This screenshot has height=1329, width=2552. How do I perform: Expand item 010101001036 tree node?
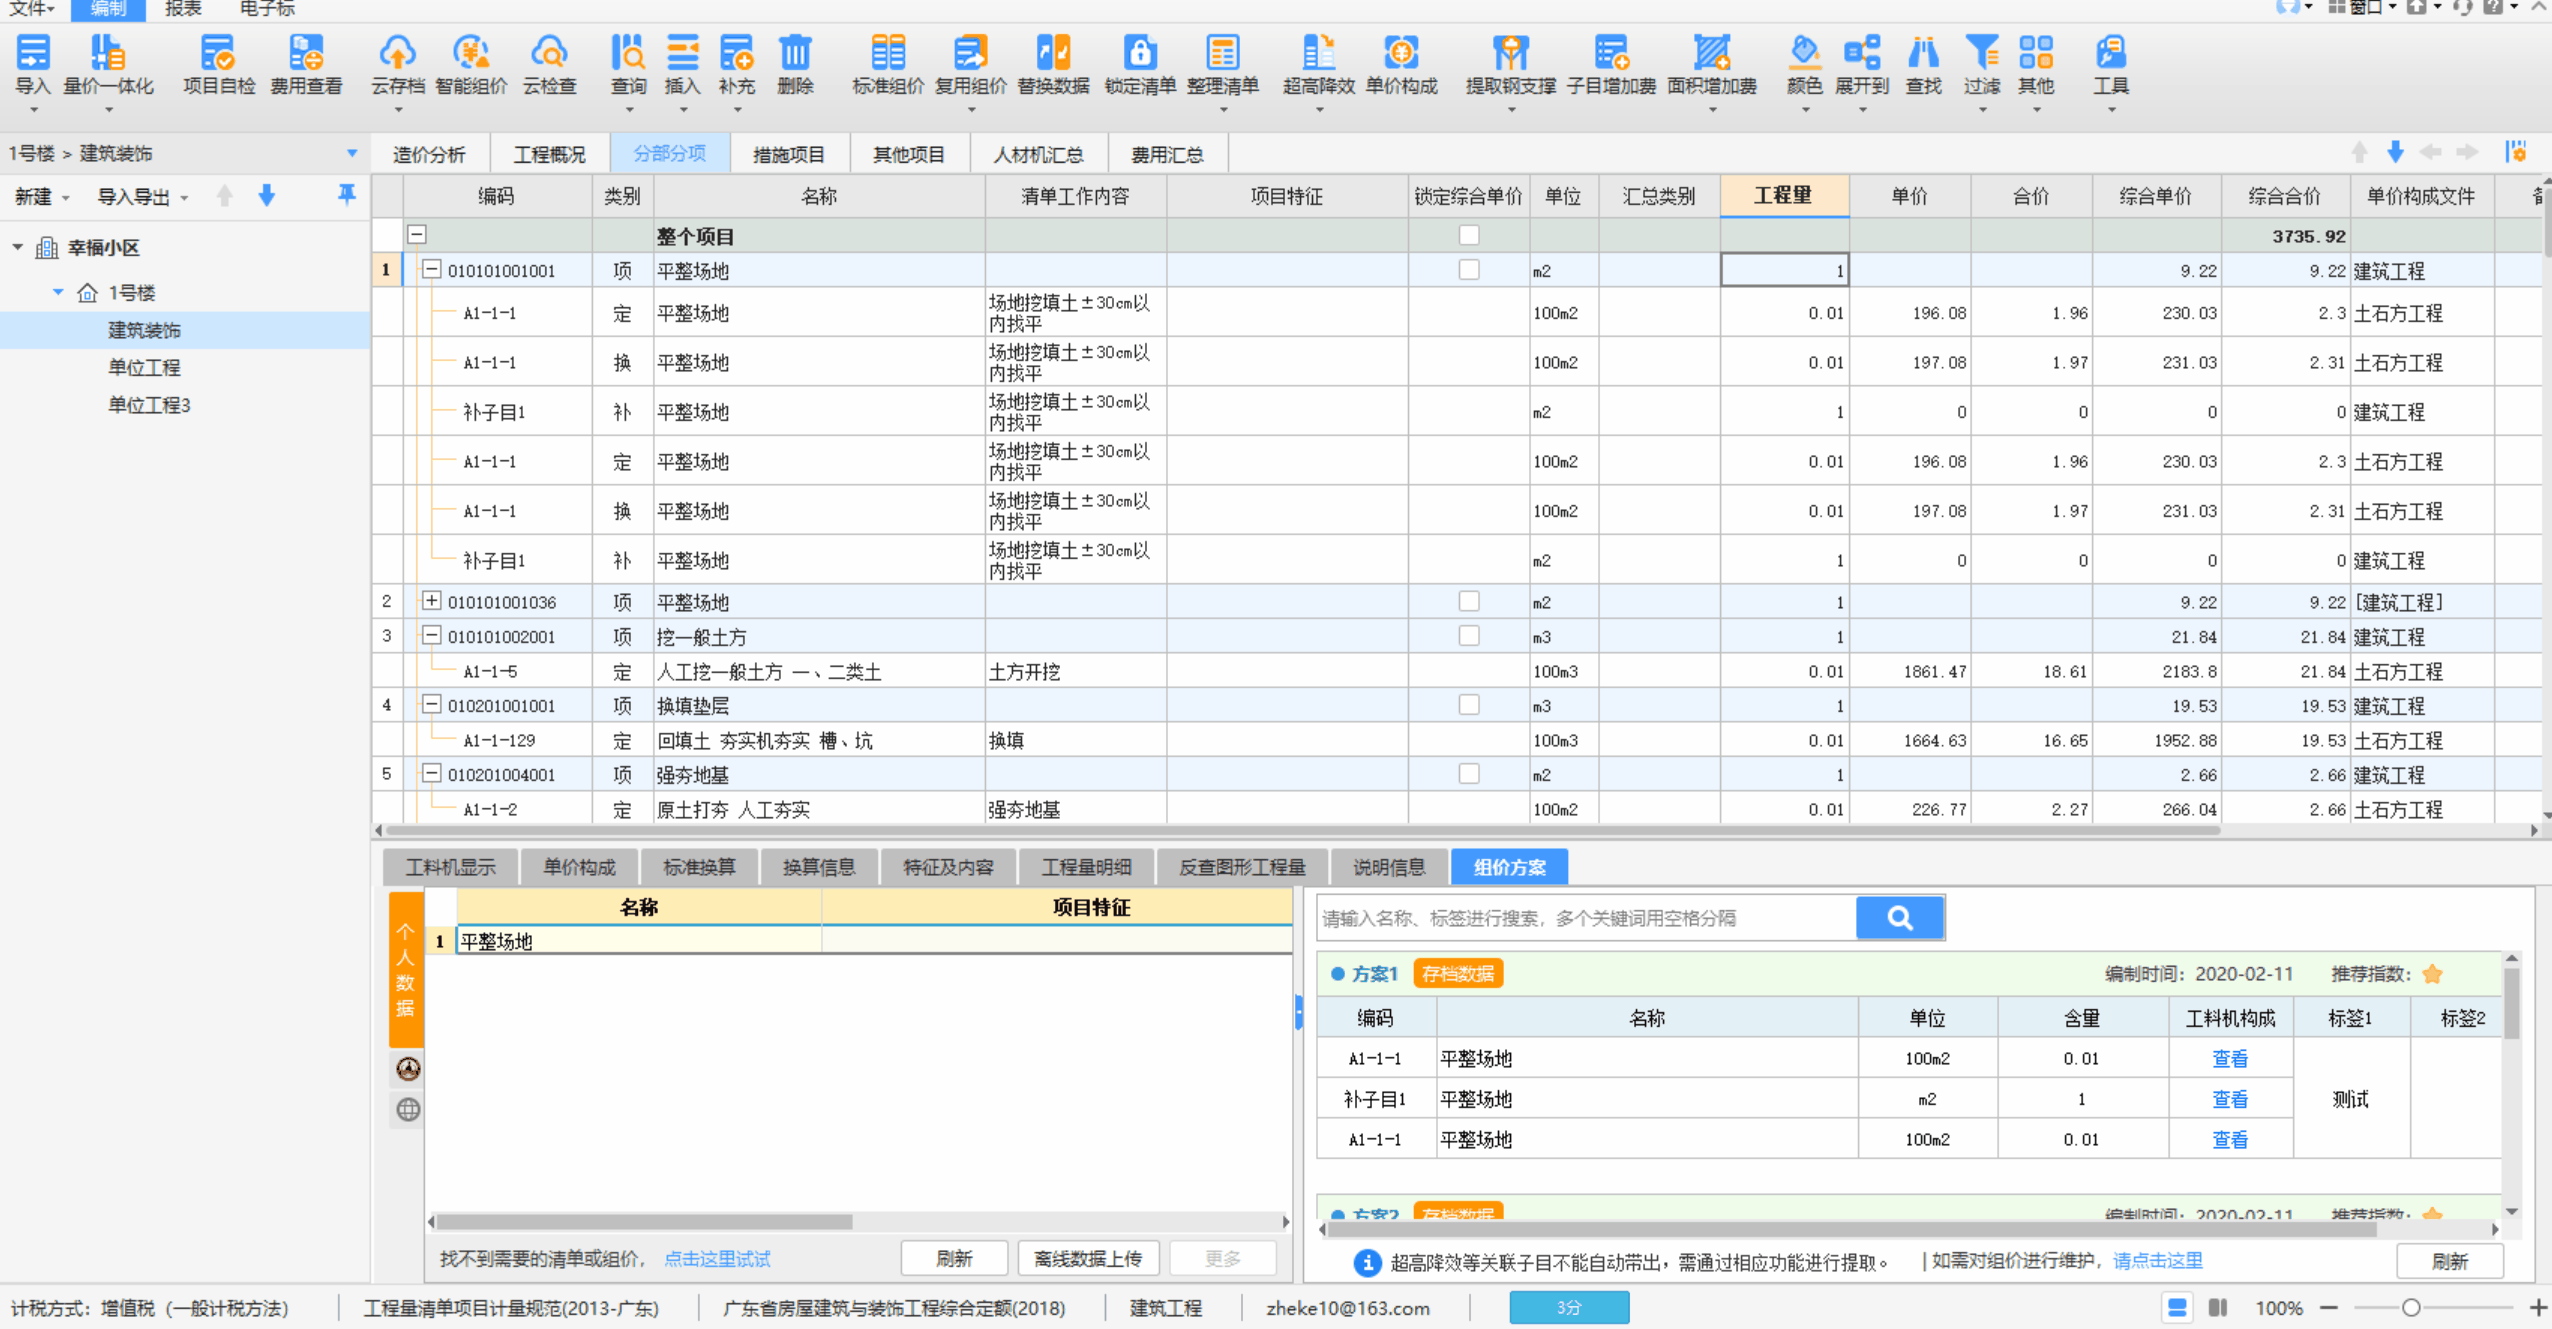431,601
